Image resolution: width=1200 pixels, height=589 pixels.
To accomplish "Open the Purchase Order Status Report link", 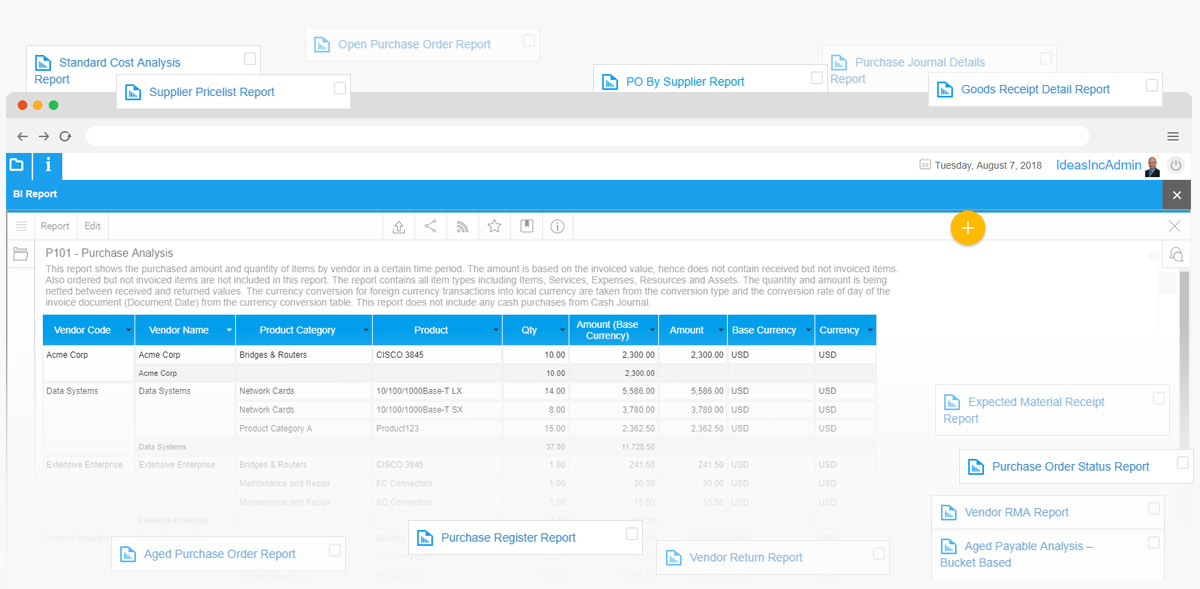I will (x=1070, y=467).
